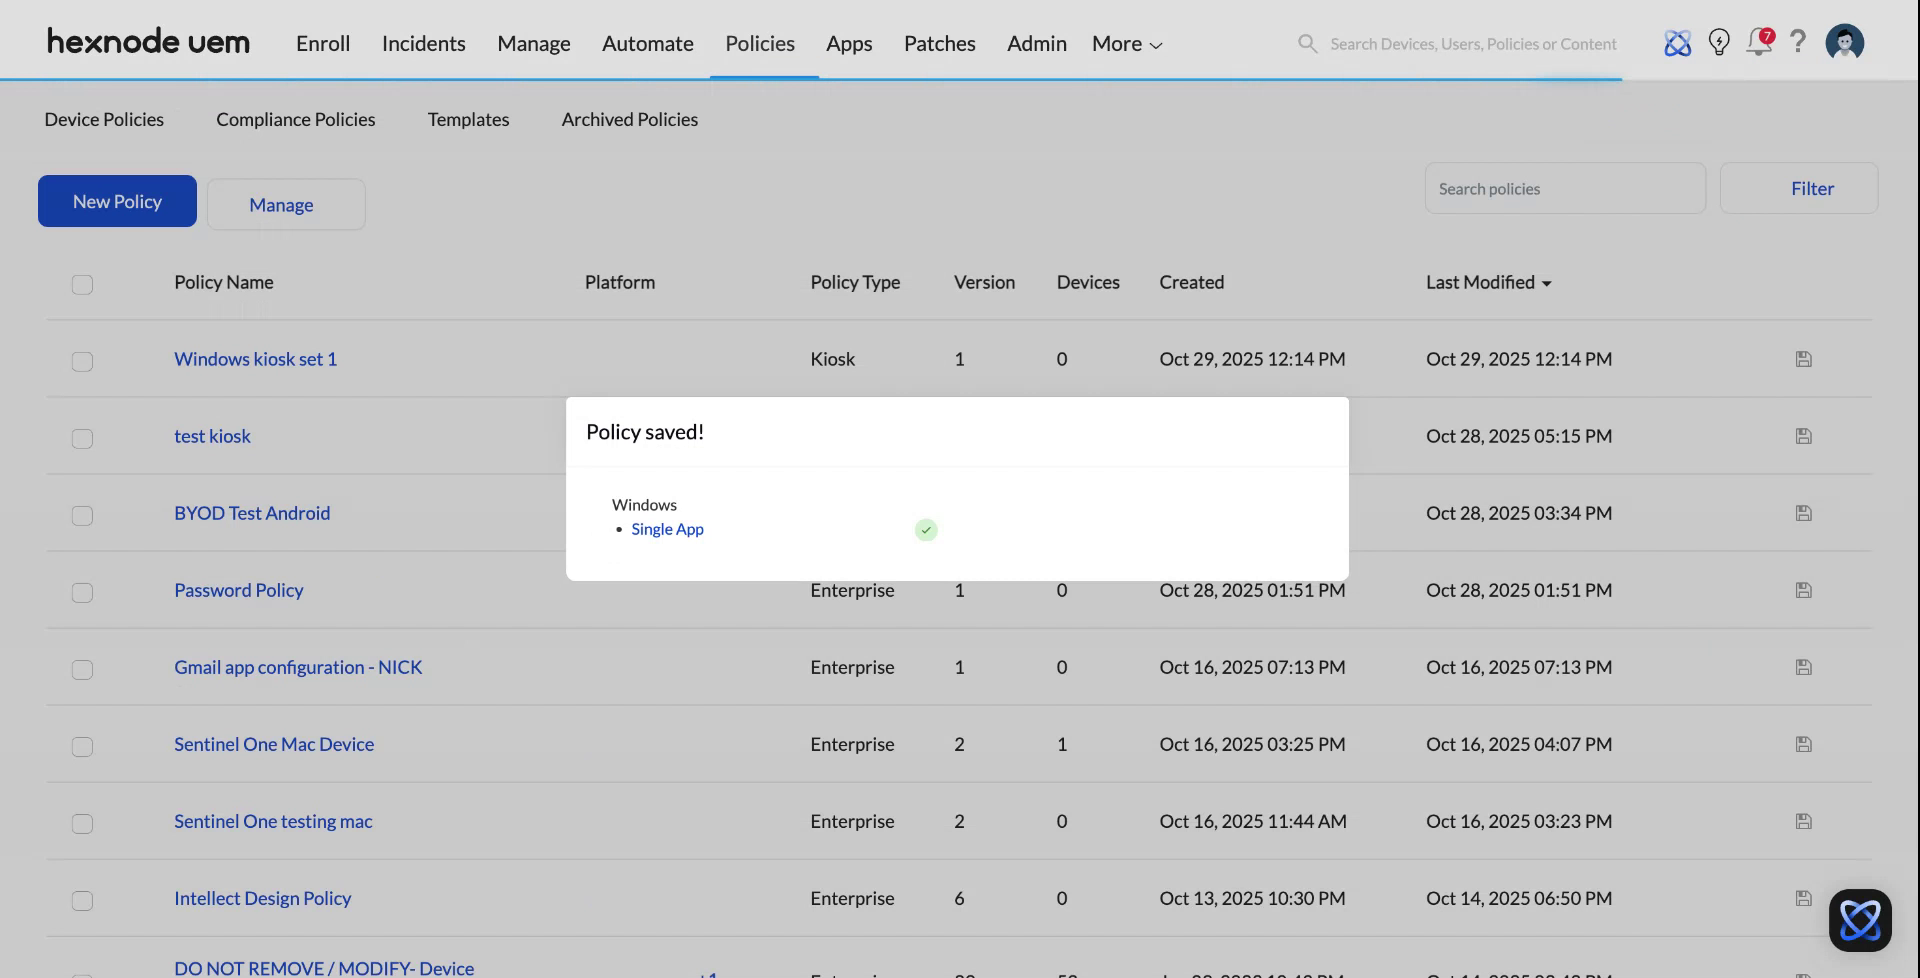This screenshot has height=978, width=1920.
Task: Open the Single App policy link
Action: coord(667,529)
